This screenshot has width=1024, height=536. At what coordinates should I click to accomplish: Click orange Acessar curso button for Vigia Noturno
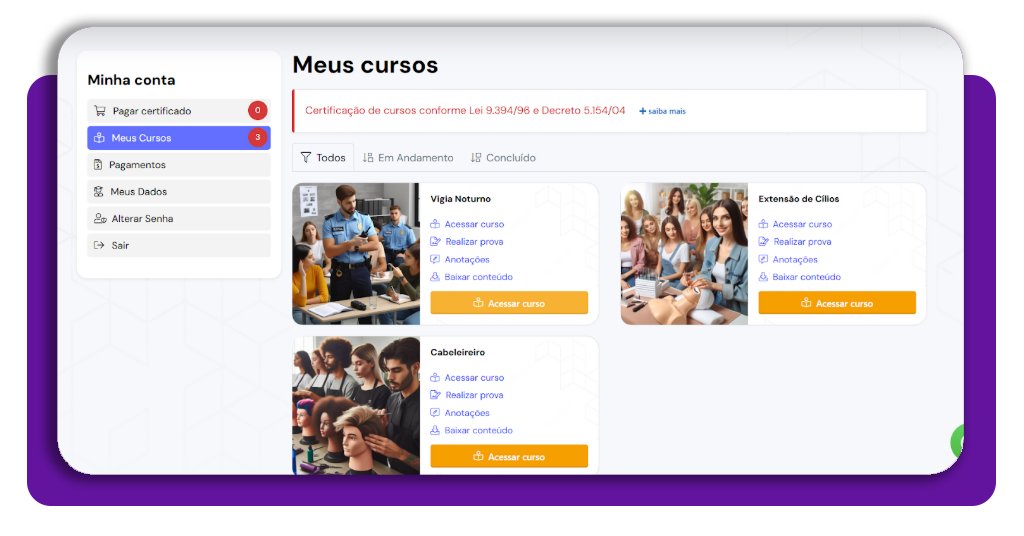pyautogui.click(x=509, y=303)
